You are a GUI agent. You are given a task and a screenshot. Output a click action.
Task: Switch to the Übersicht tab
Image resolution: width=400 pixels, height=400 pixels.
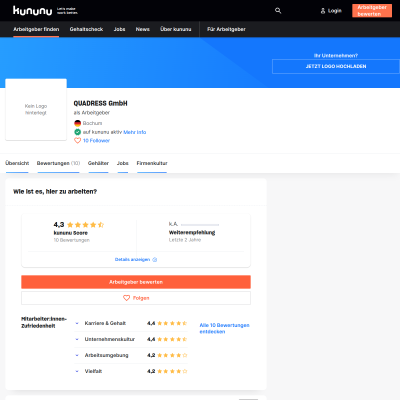(17, 163)
